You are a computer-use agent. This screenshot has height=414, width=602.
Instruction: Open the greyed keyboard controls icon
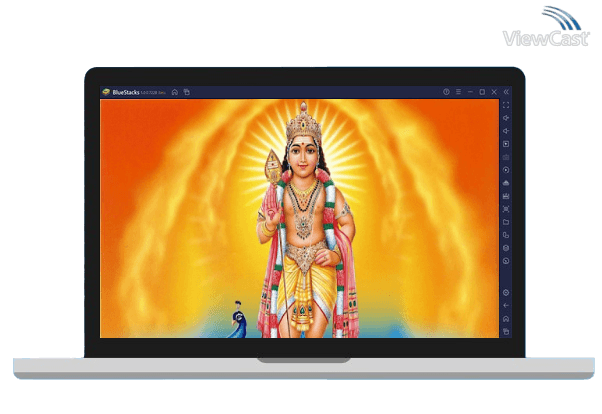click(506, 157)
